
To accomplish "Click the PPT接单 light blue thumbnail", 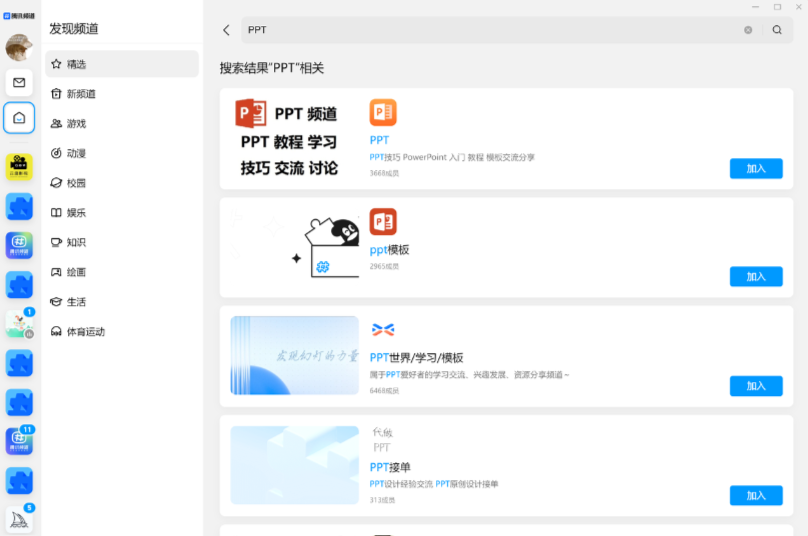I will tap(295, 465).
